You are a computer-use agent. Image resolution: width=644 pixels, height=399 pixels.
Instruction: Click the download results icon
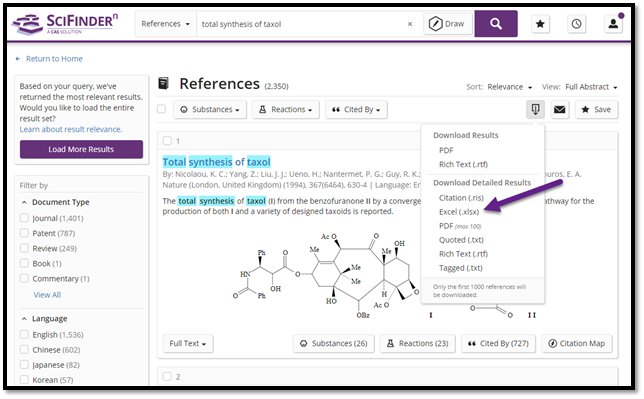535,109
